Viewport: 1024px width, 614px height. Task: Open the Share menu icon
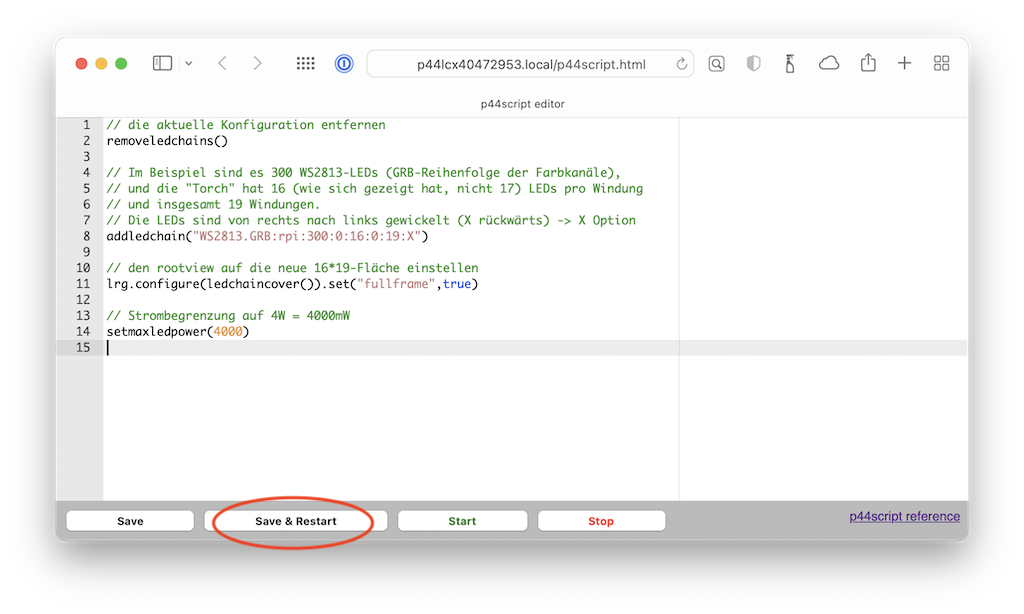[867, 62]
